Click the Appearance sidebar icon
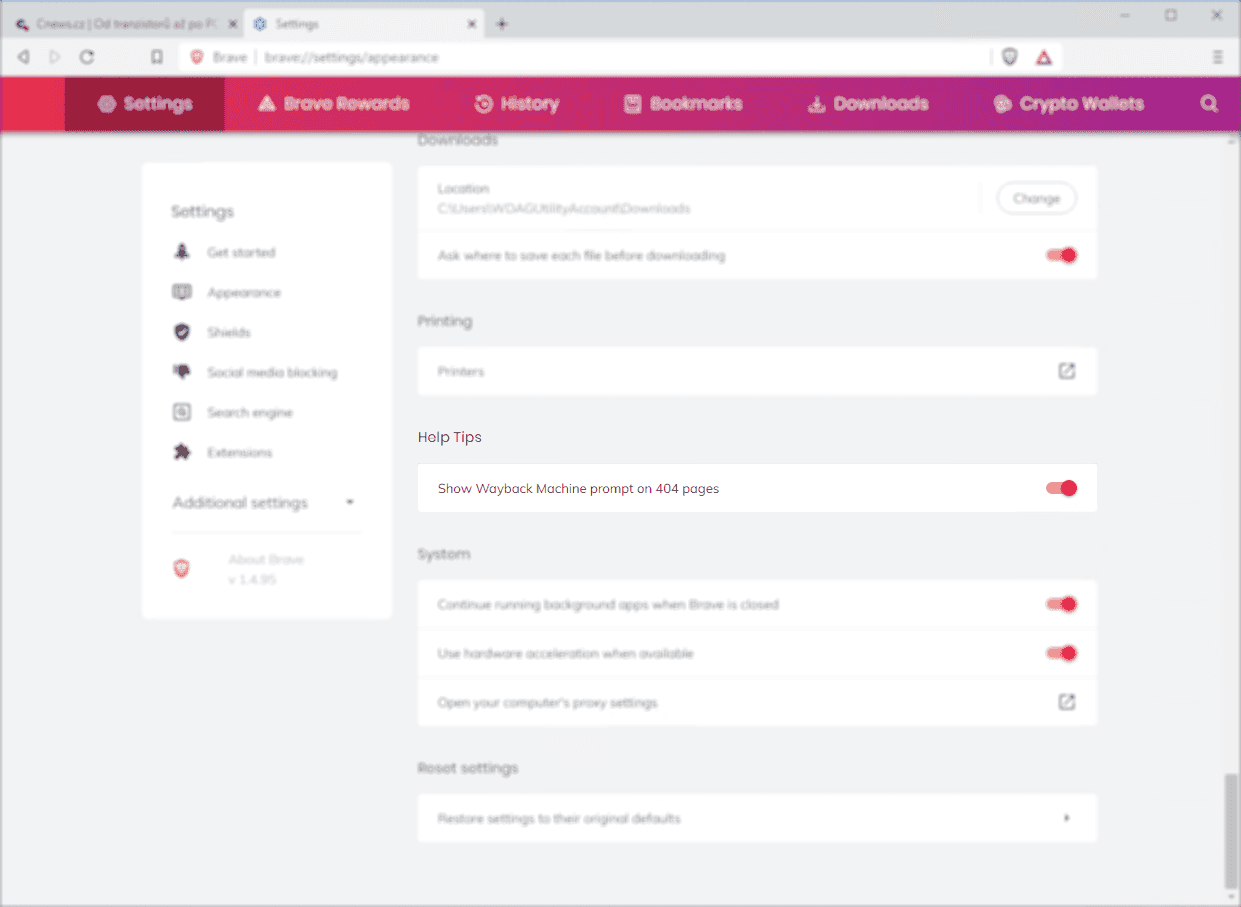 [182, 292]
